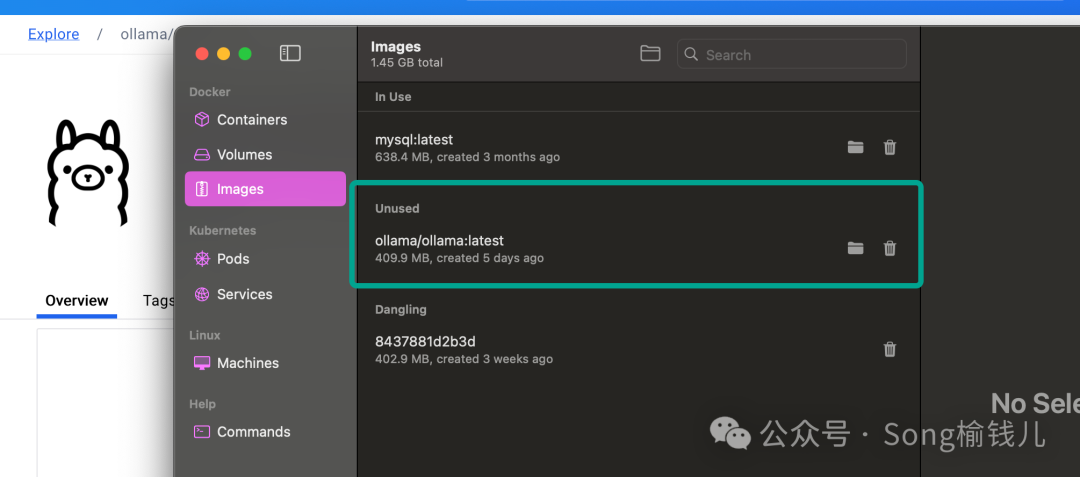Open folder for mysql:latest image
The width and height of the screenshot is (1080, 477).
(x=855, y=147)
